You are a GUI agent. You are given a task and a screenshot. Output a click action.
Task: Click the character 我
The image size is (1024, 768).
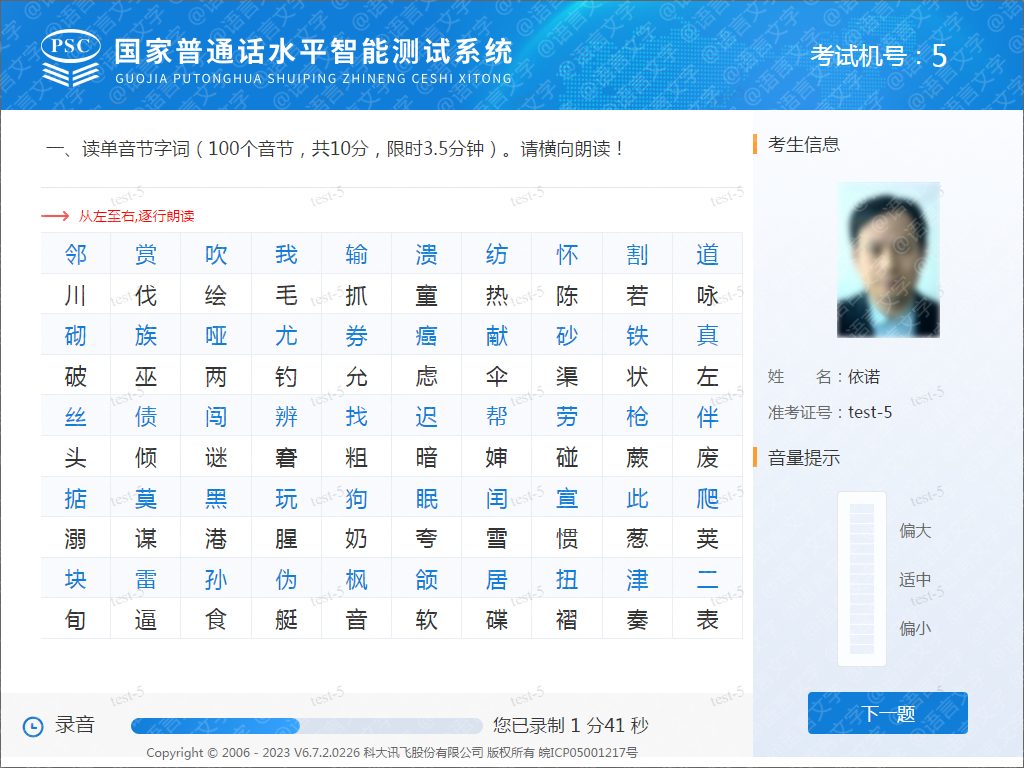point(286,254)
